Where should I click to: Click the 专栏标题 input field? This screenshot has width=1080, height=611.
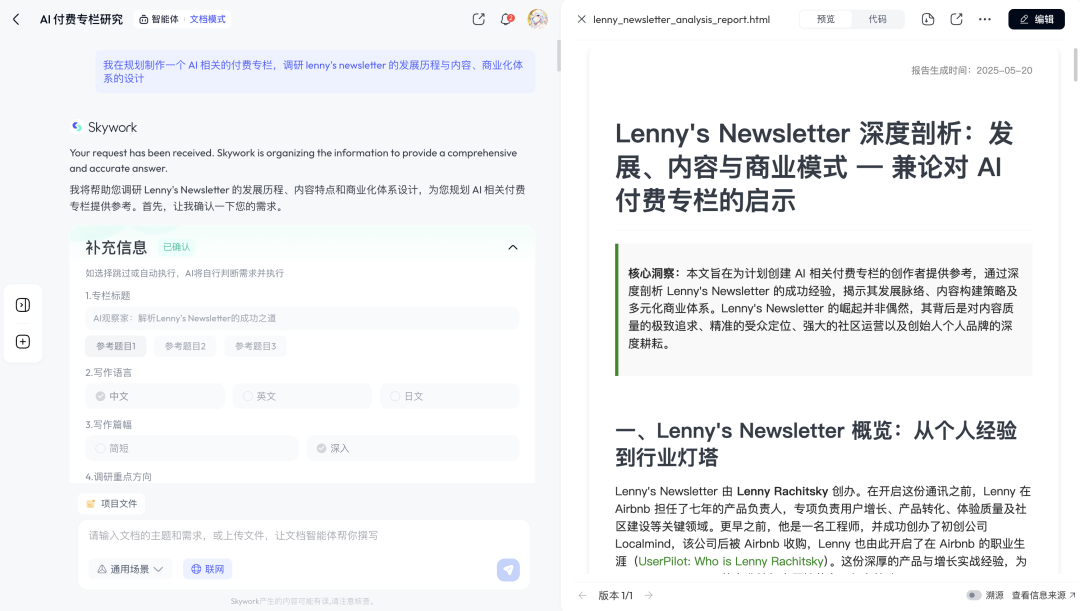(302, 318)
